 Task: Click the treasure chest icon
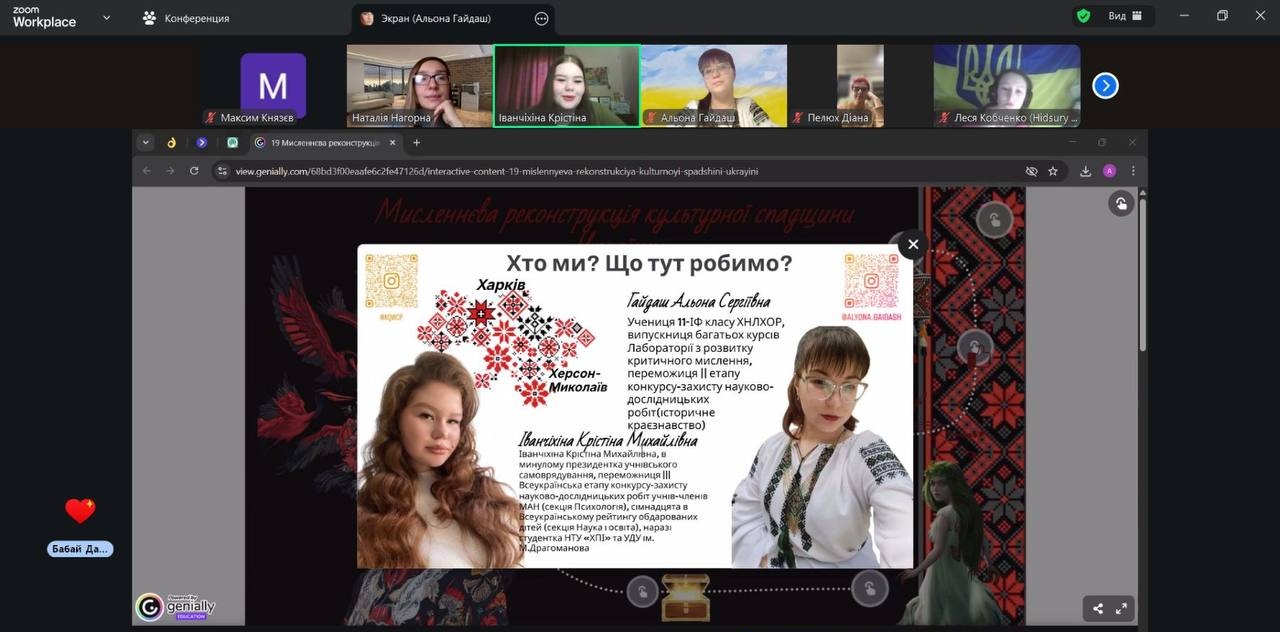[685, 596]
